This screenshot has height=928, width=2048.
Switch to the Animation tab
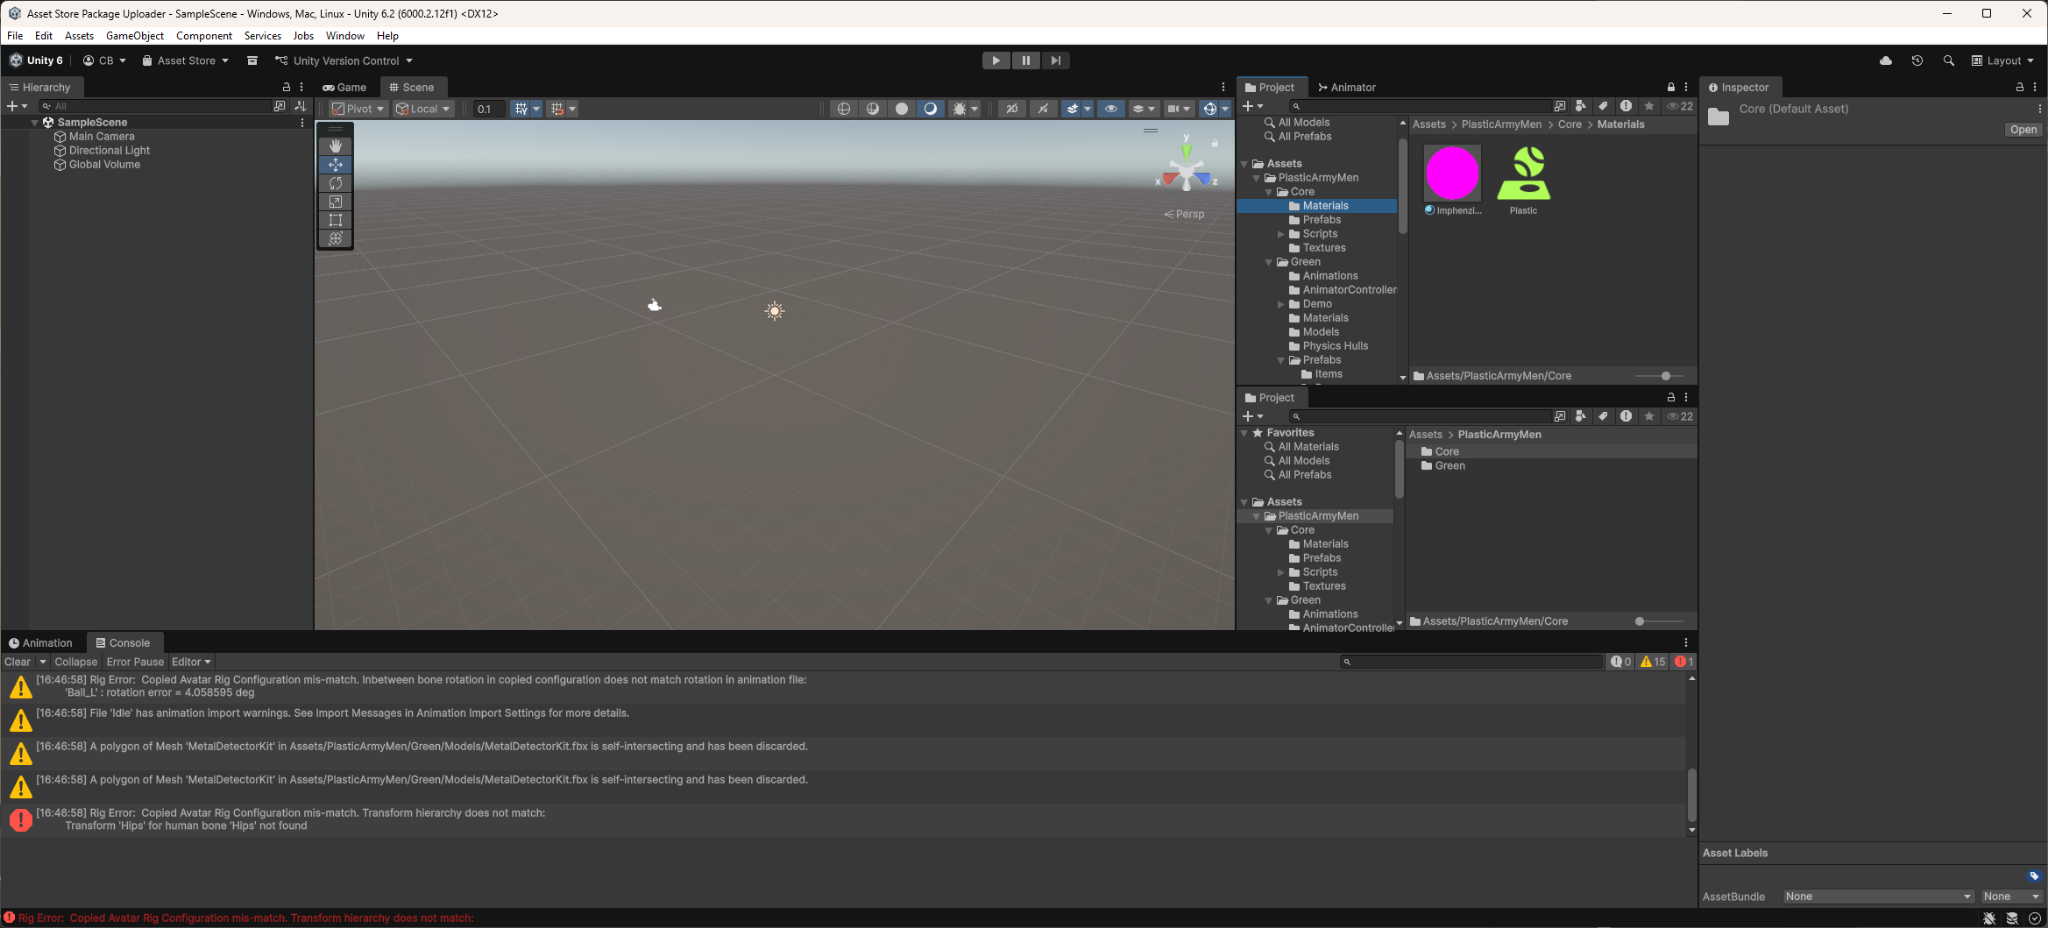click(x=41, y=643)
